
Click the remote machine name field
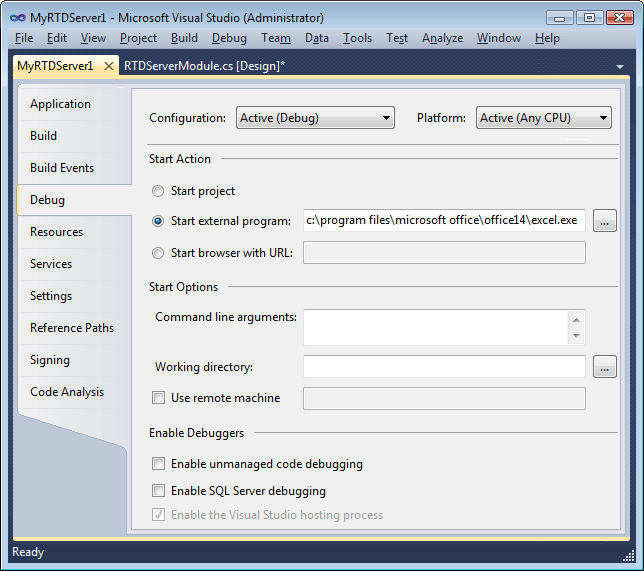pos(444,398)
